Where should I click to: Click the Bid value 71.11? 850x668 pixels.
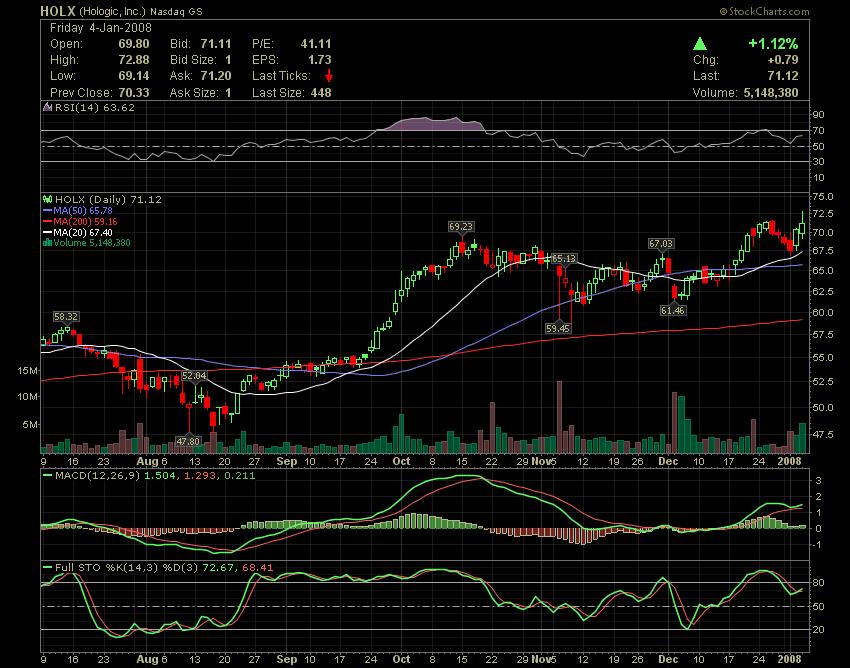216,44
